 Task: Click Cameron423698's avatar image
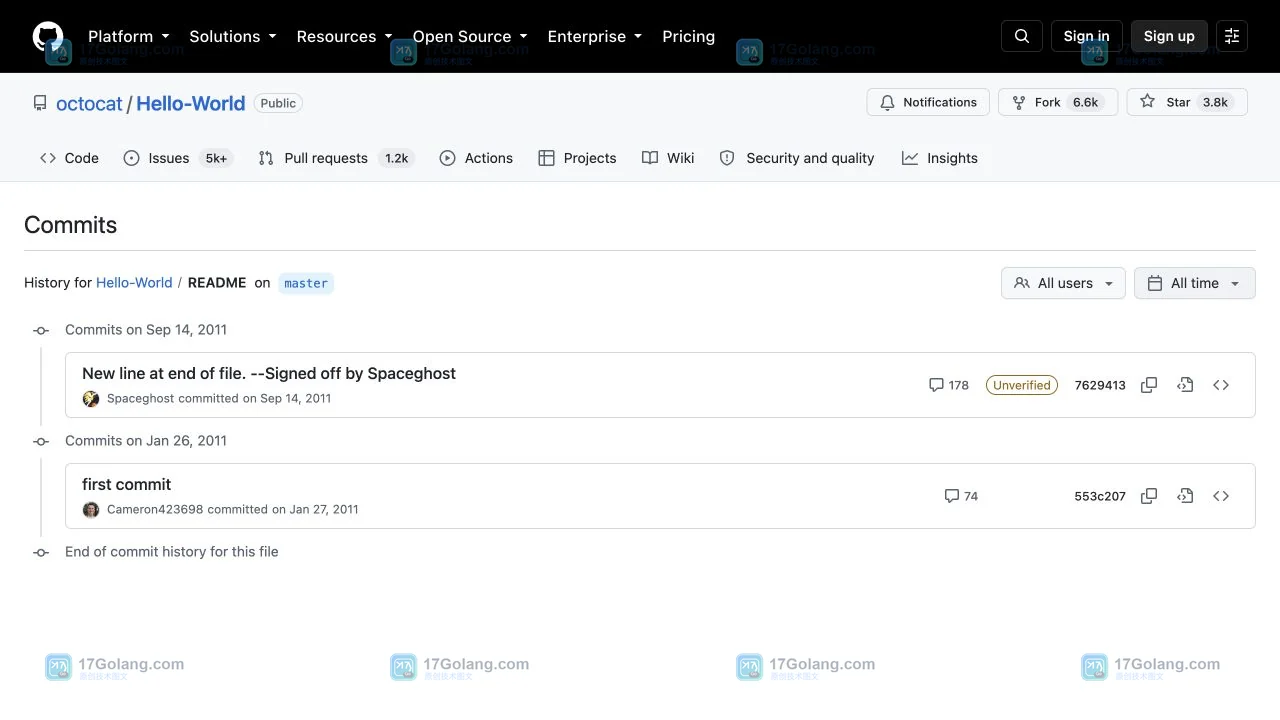(91, 509)
